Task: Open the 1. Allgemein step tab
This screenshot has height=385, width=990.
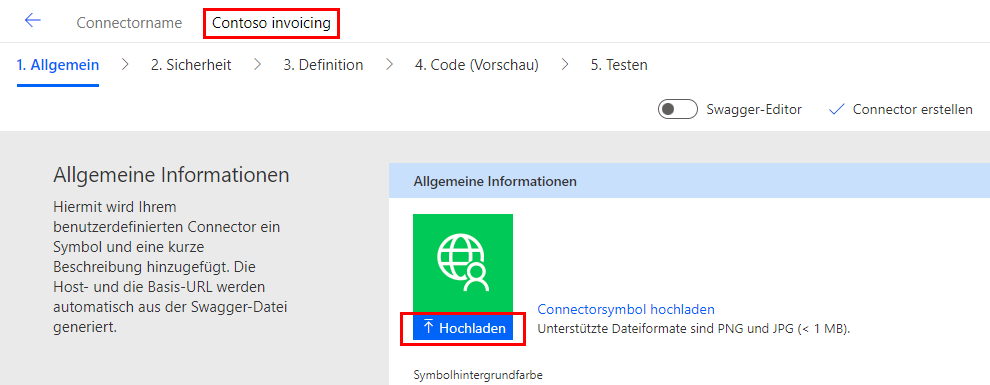Action: tap(58, 64)
